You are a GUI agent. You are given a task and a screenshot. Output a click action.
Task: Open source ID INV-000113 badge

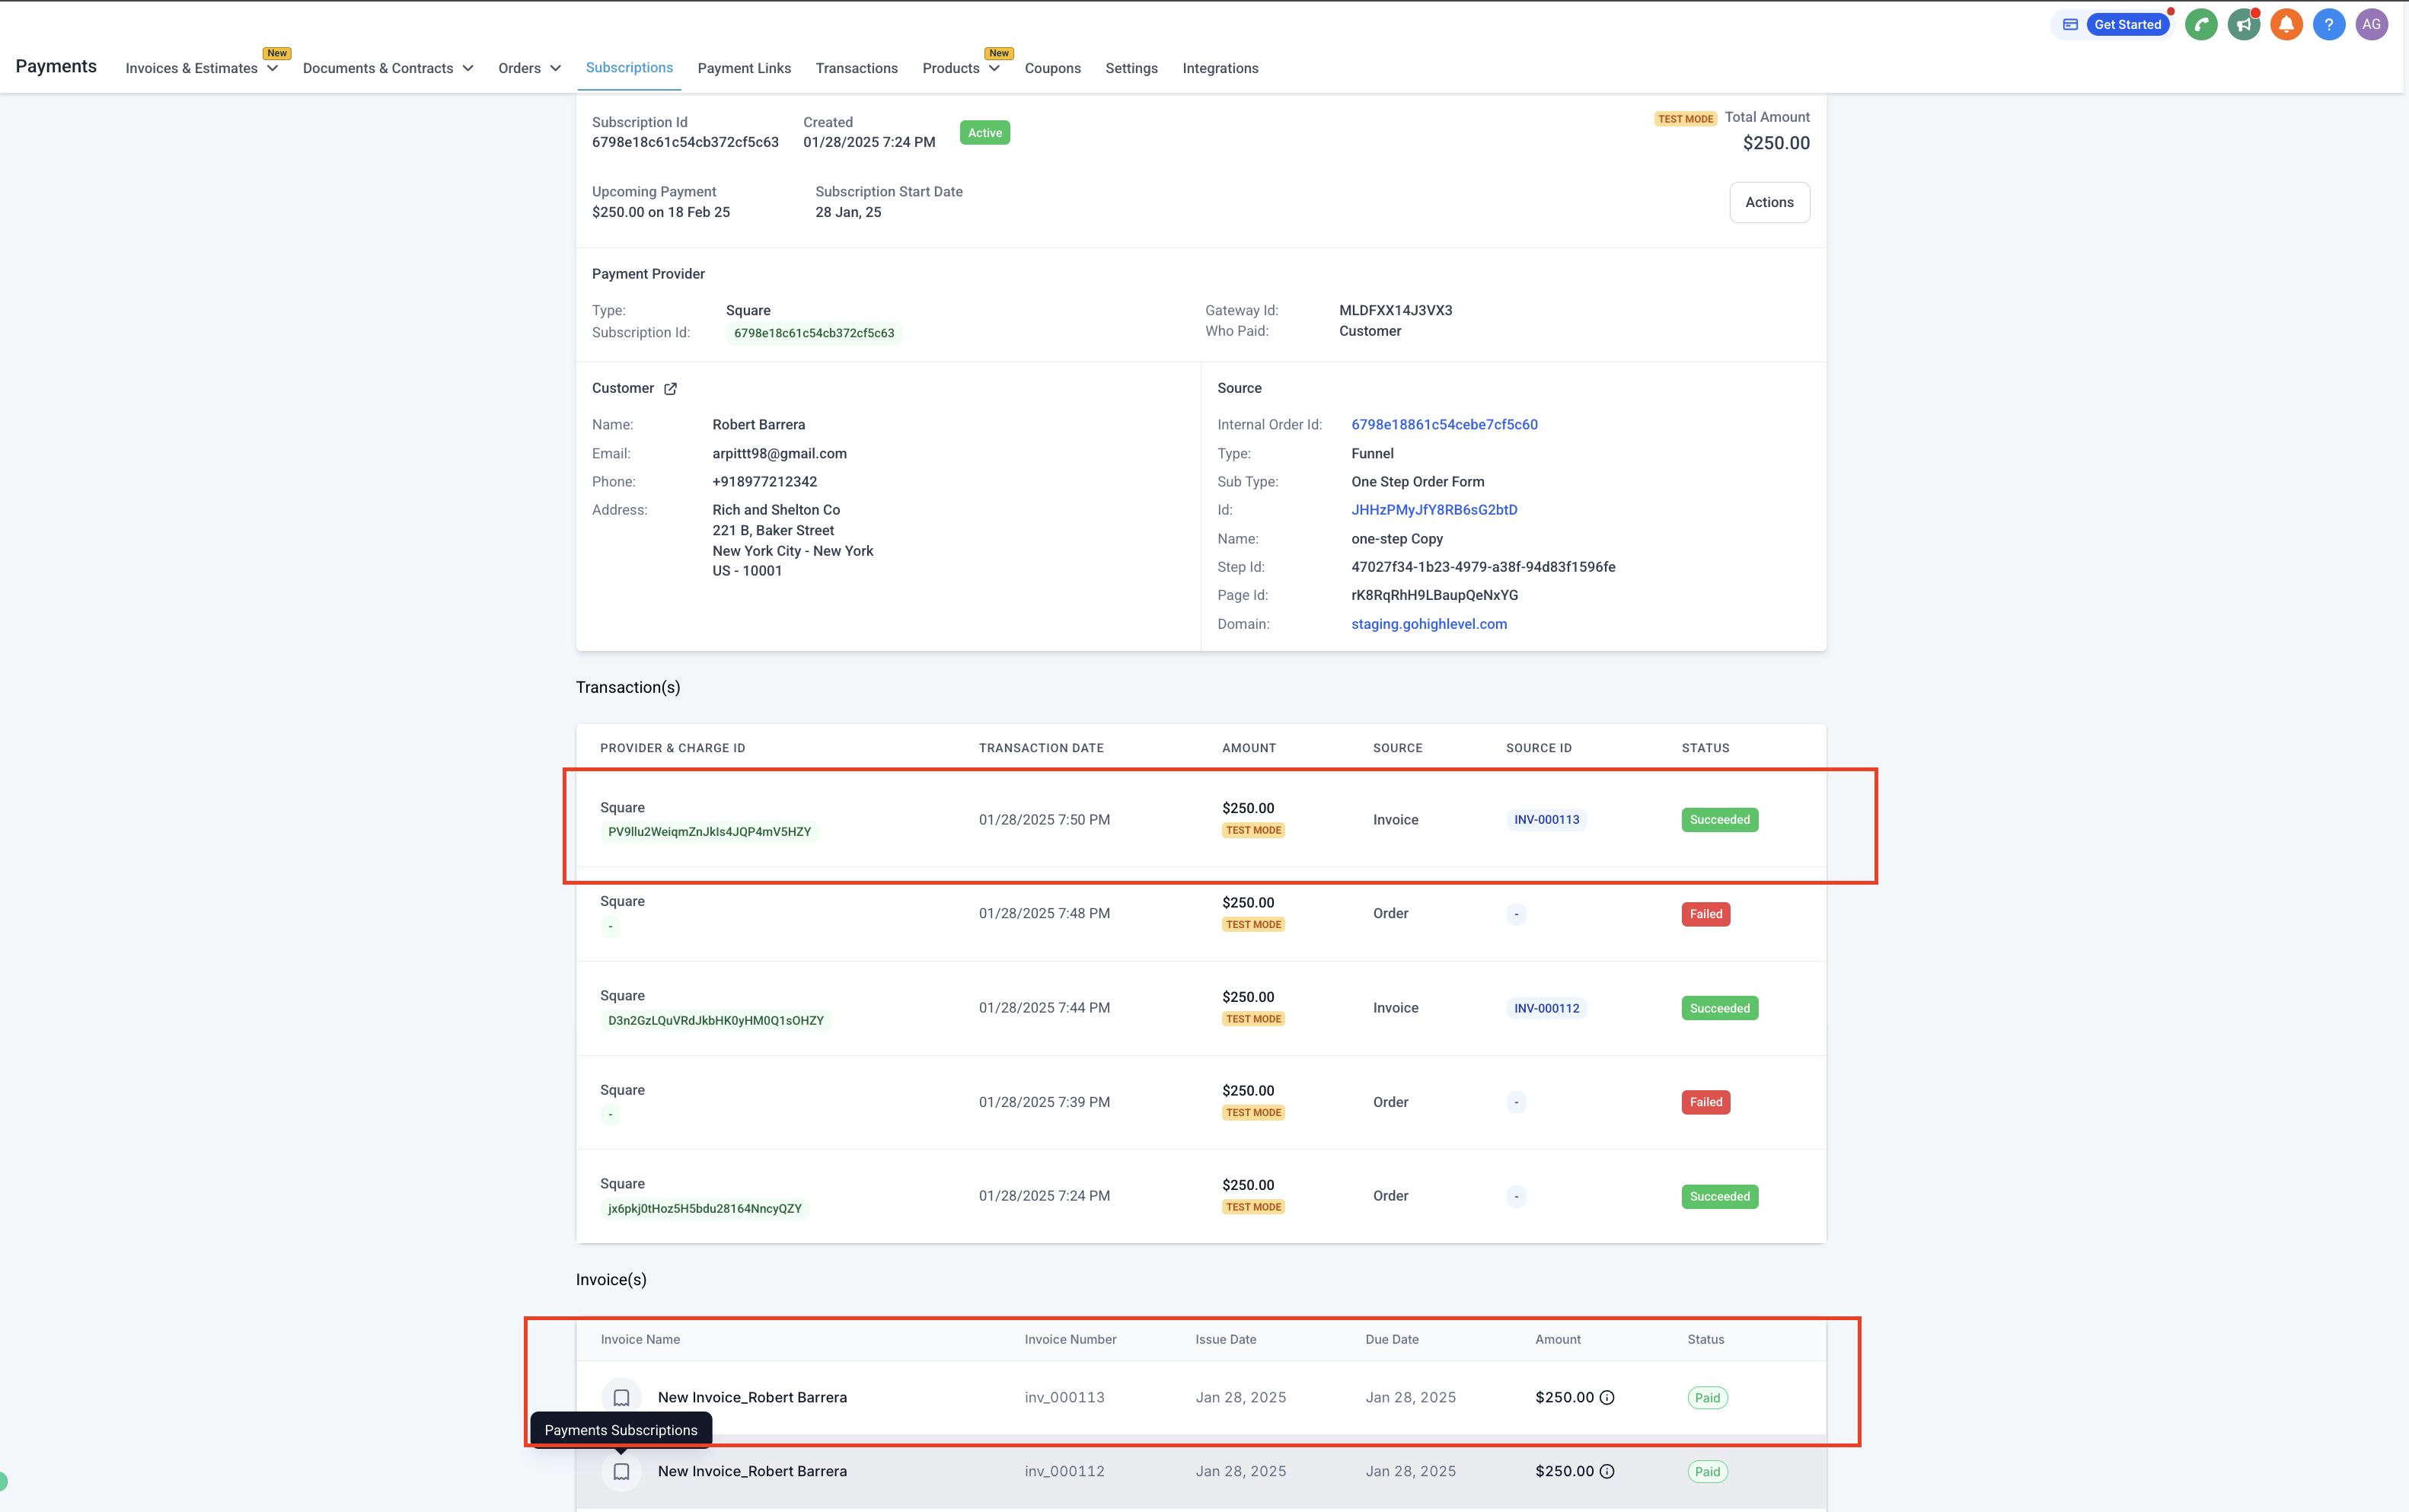click(1546, 820)
